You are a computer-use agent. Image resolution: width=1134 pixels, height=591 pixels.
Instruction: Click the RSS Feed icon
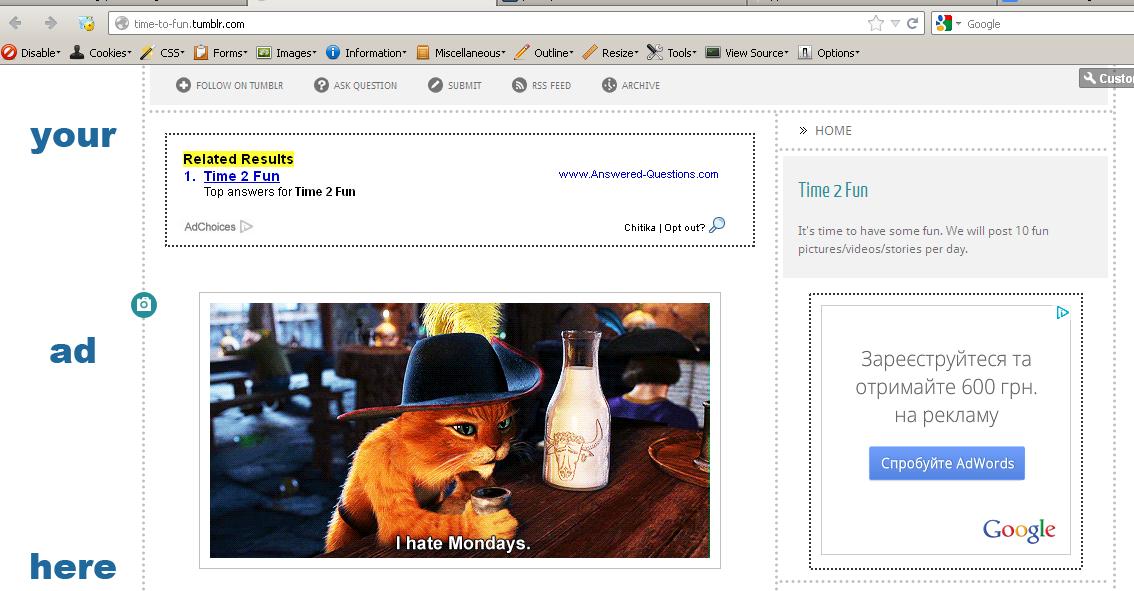(519, 85)
